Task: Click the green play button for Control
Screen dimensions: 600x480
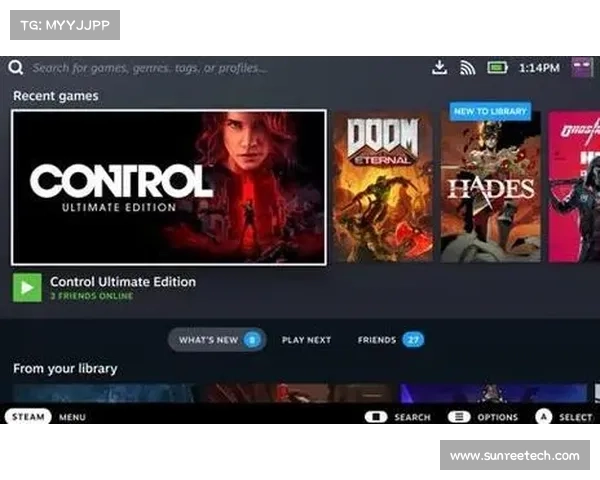Action: 27,287
